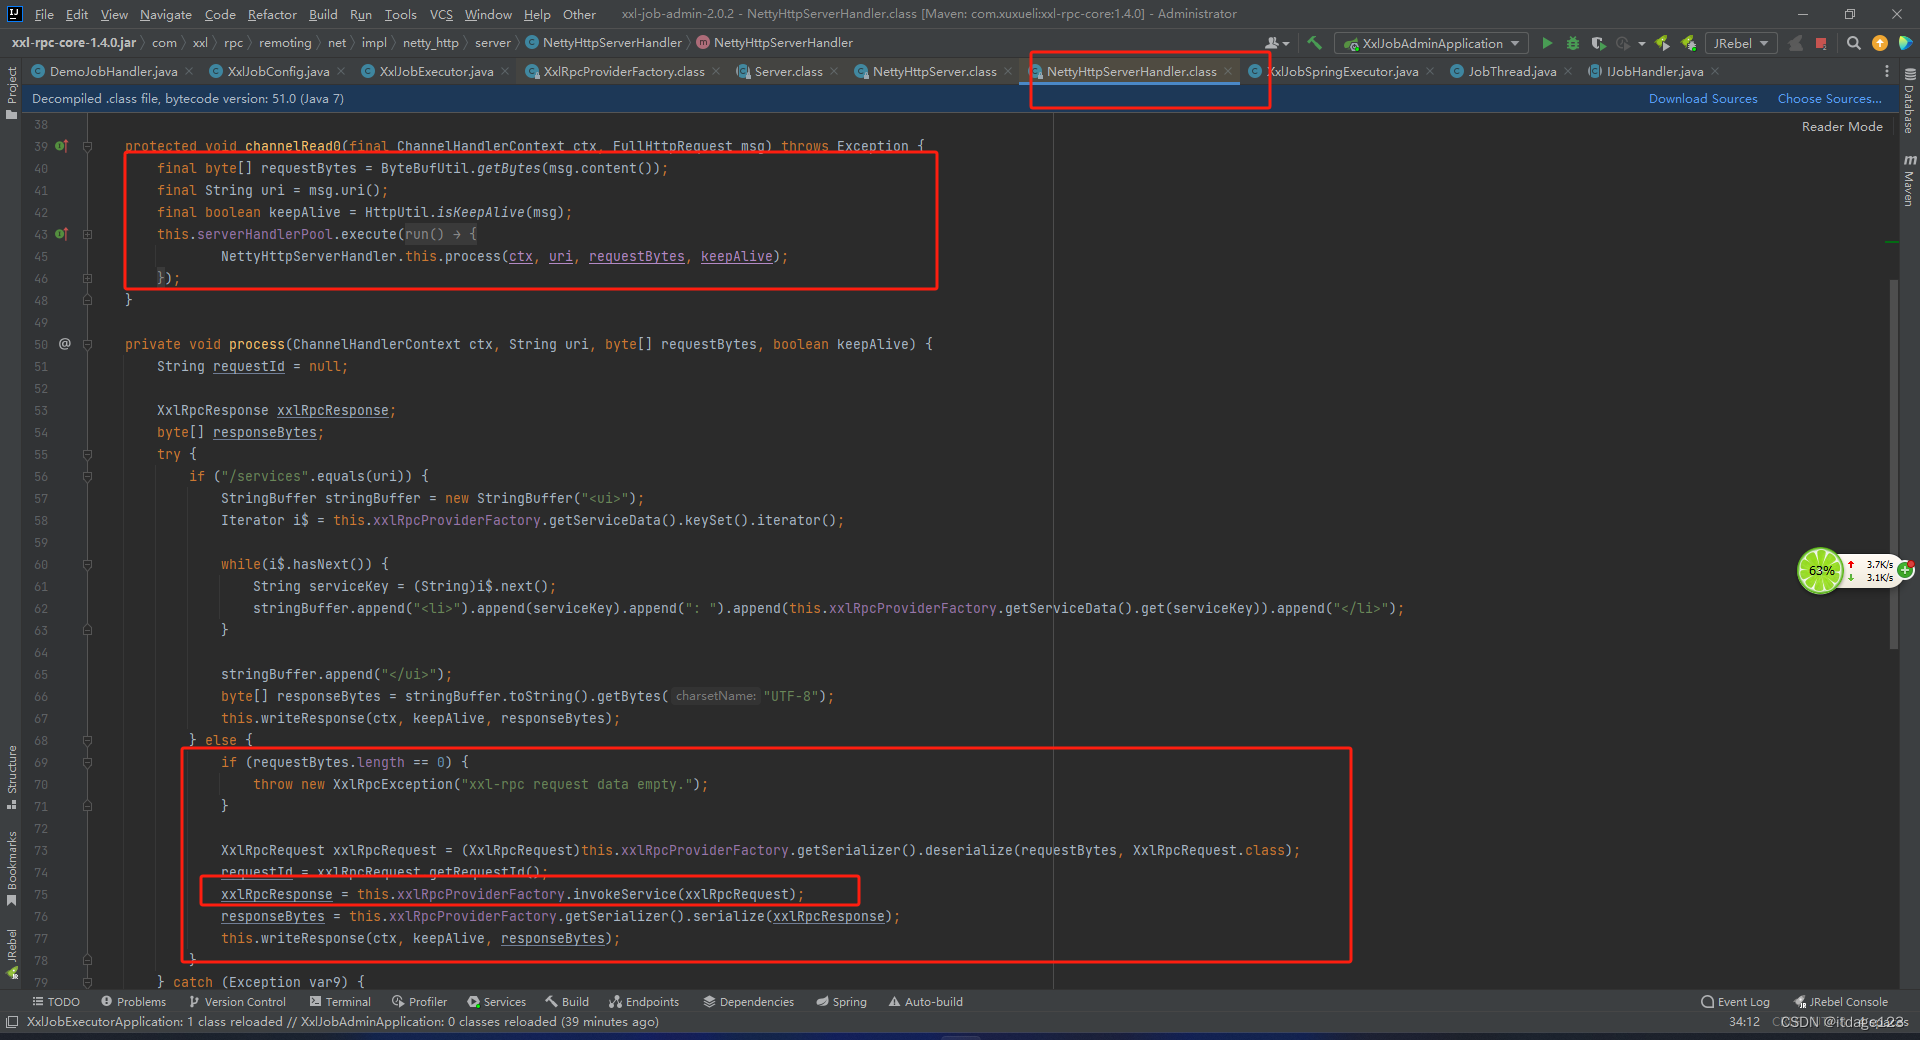Image resolution: width=1920 pixels, height=1040 pixels.
Task: Open the Terminal tool window
Action: (340, 1002)
